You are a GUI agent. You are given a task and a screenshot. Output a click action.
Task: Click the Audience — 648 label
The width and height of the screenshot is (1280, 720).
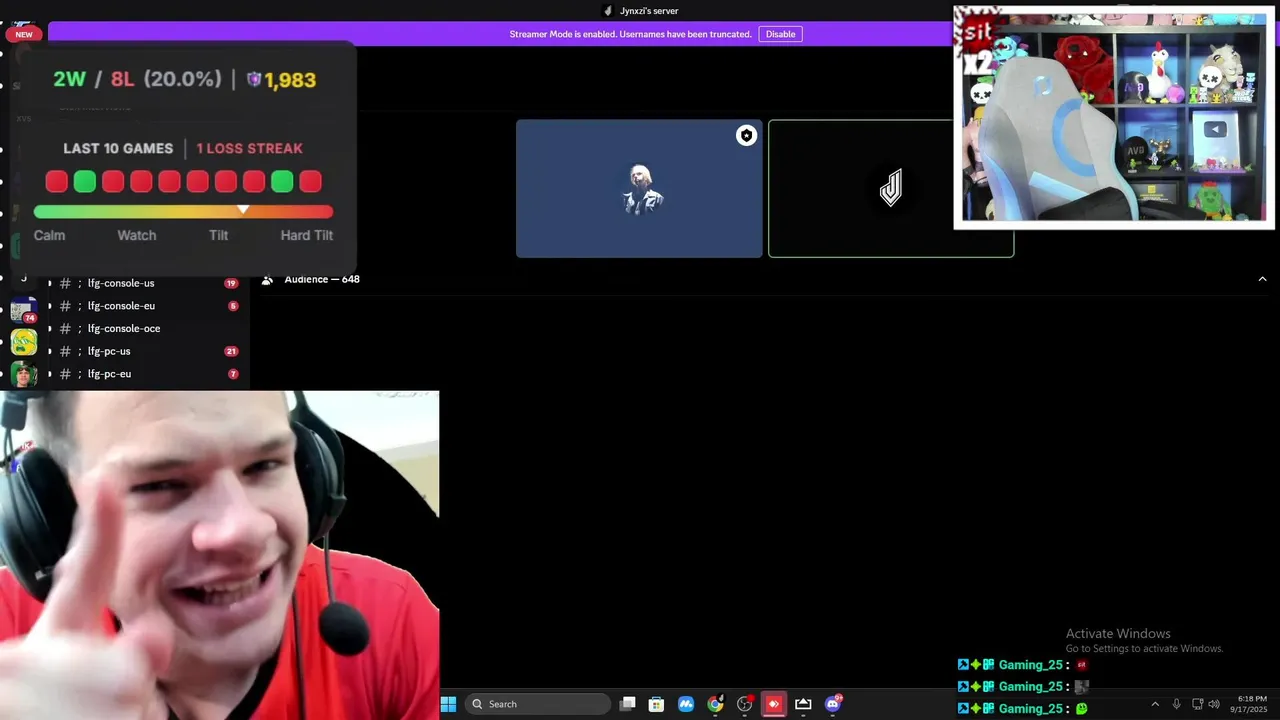point(322,279)
